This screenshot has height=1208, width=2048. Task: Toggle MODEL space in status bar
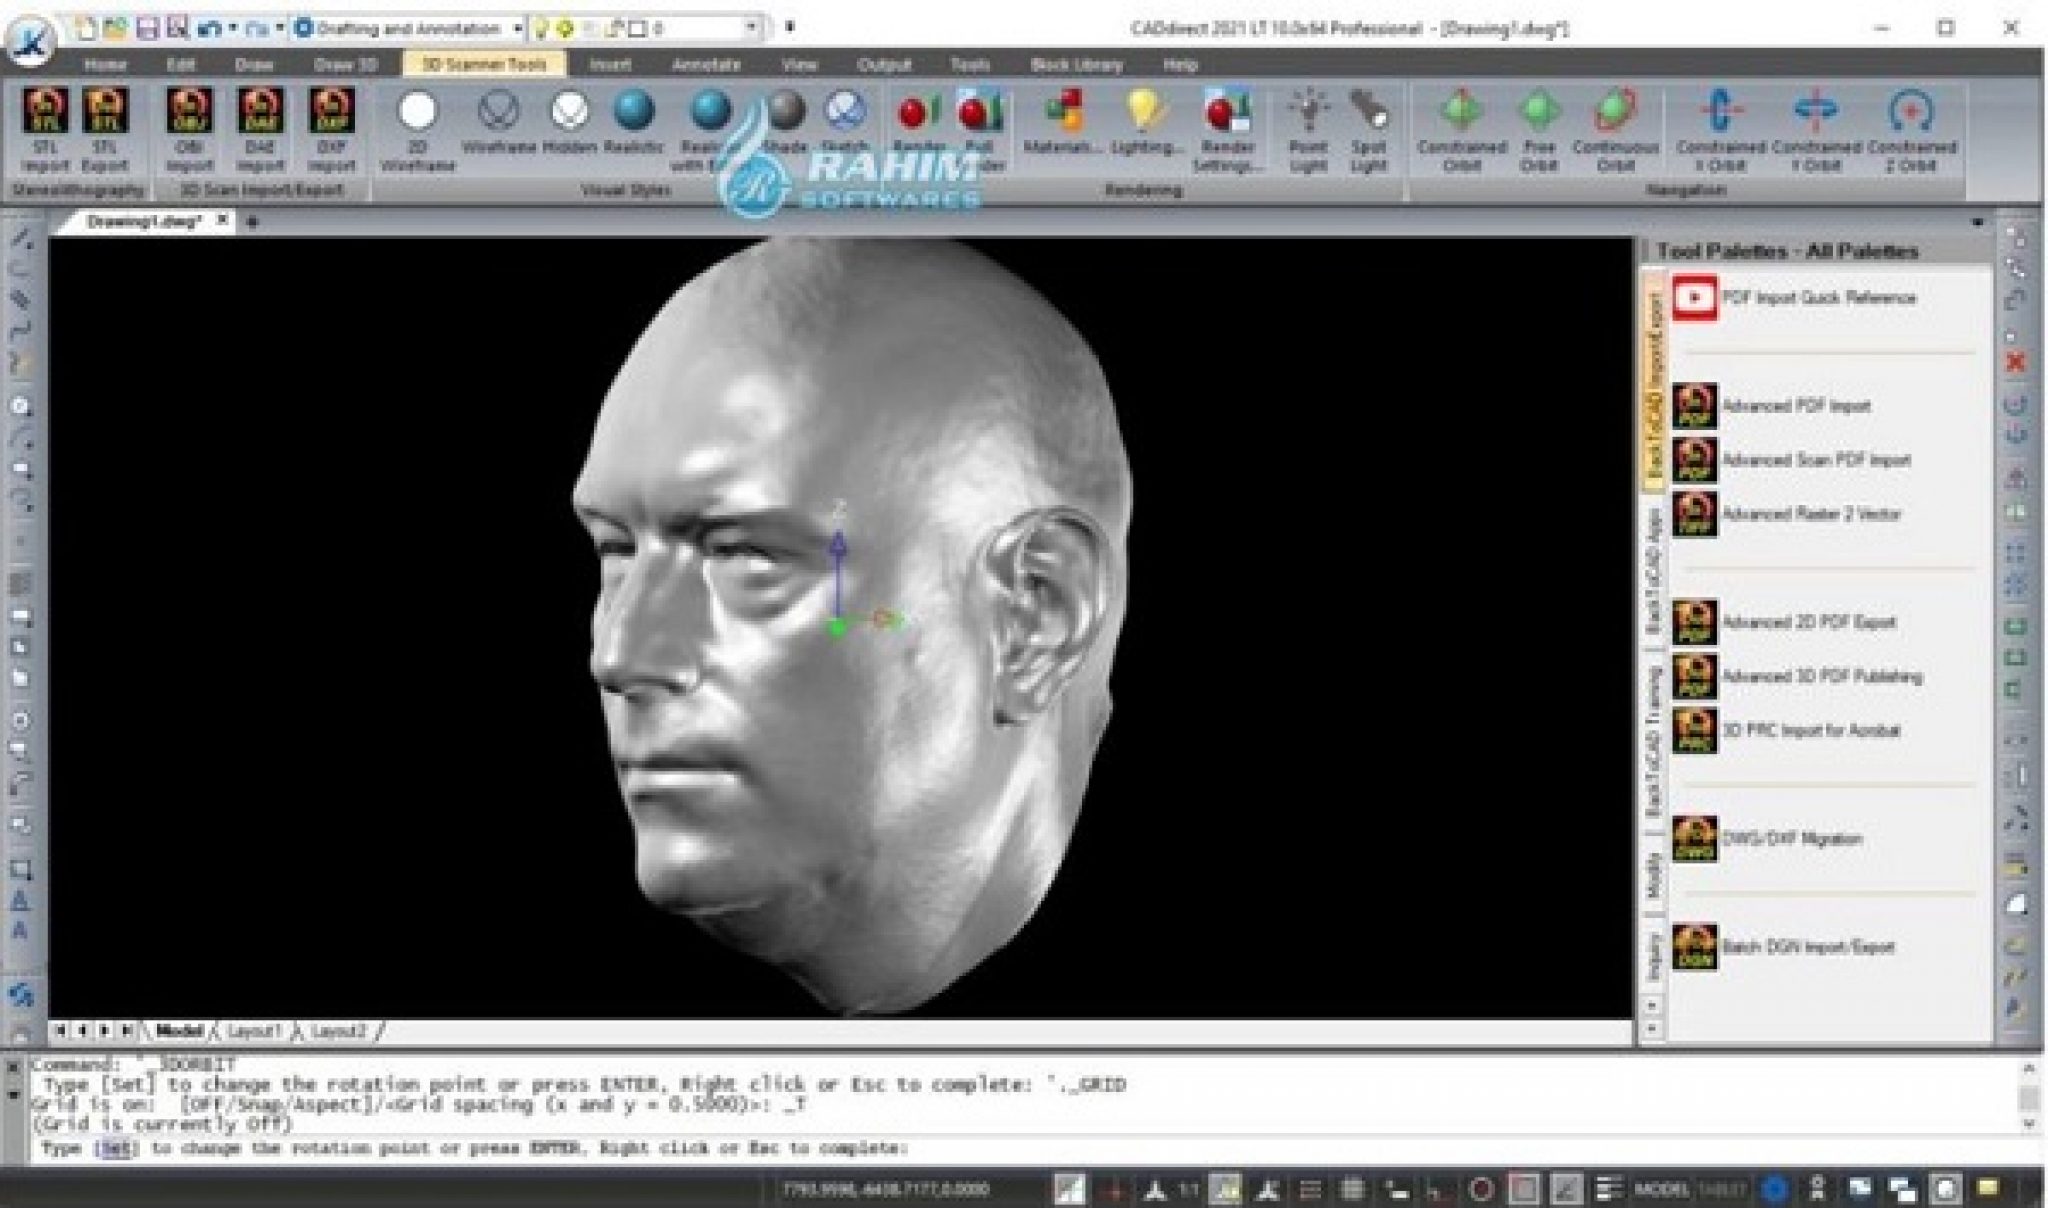1662,1189
